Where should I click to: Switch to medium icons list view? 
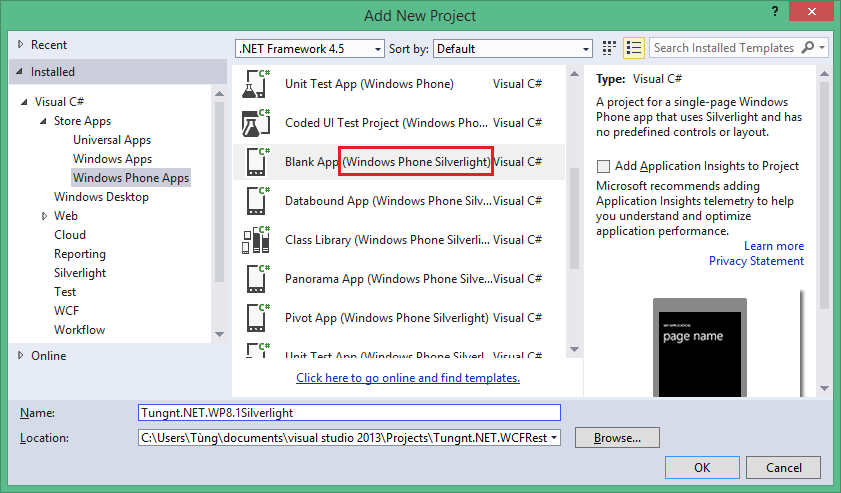(x=633, y=48)
